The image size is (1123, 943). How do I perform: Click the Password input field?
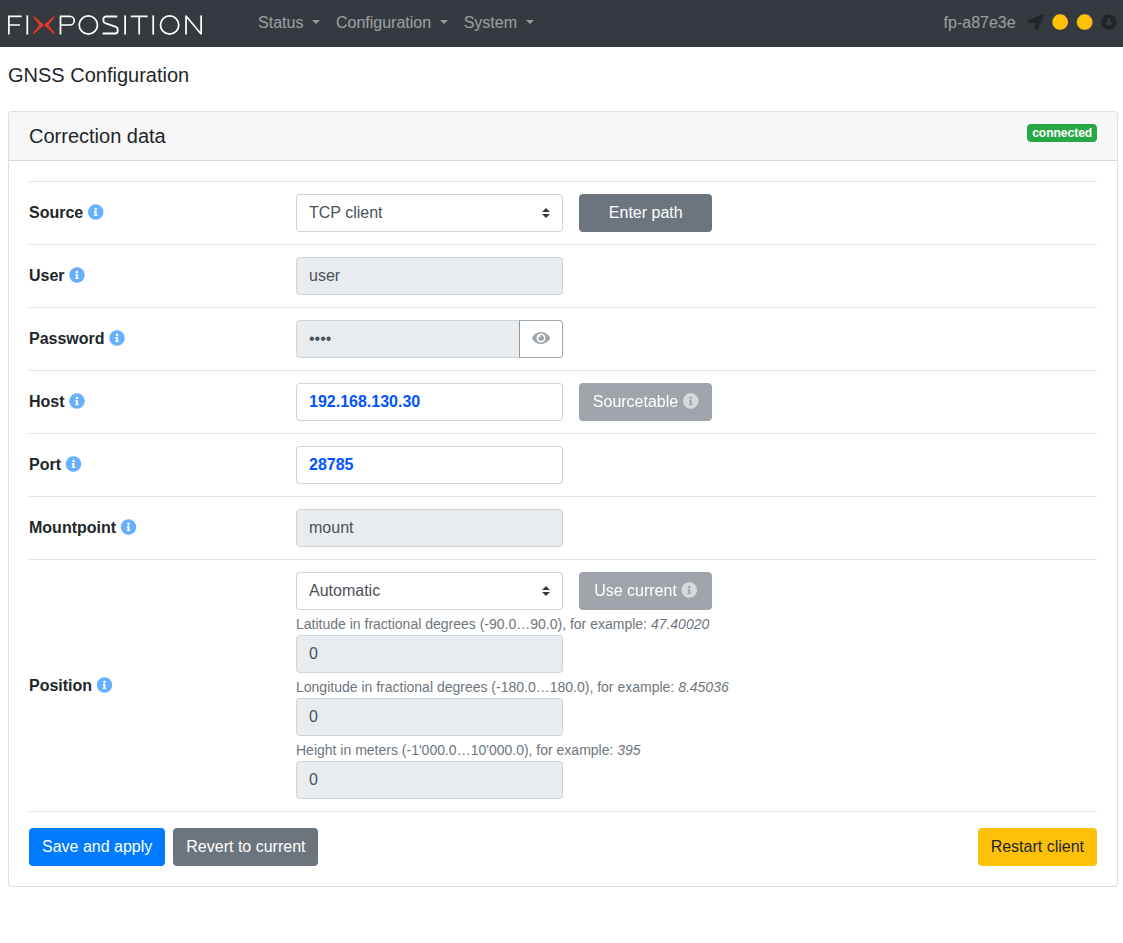[x=408, y=339]
